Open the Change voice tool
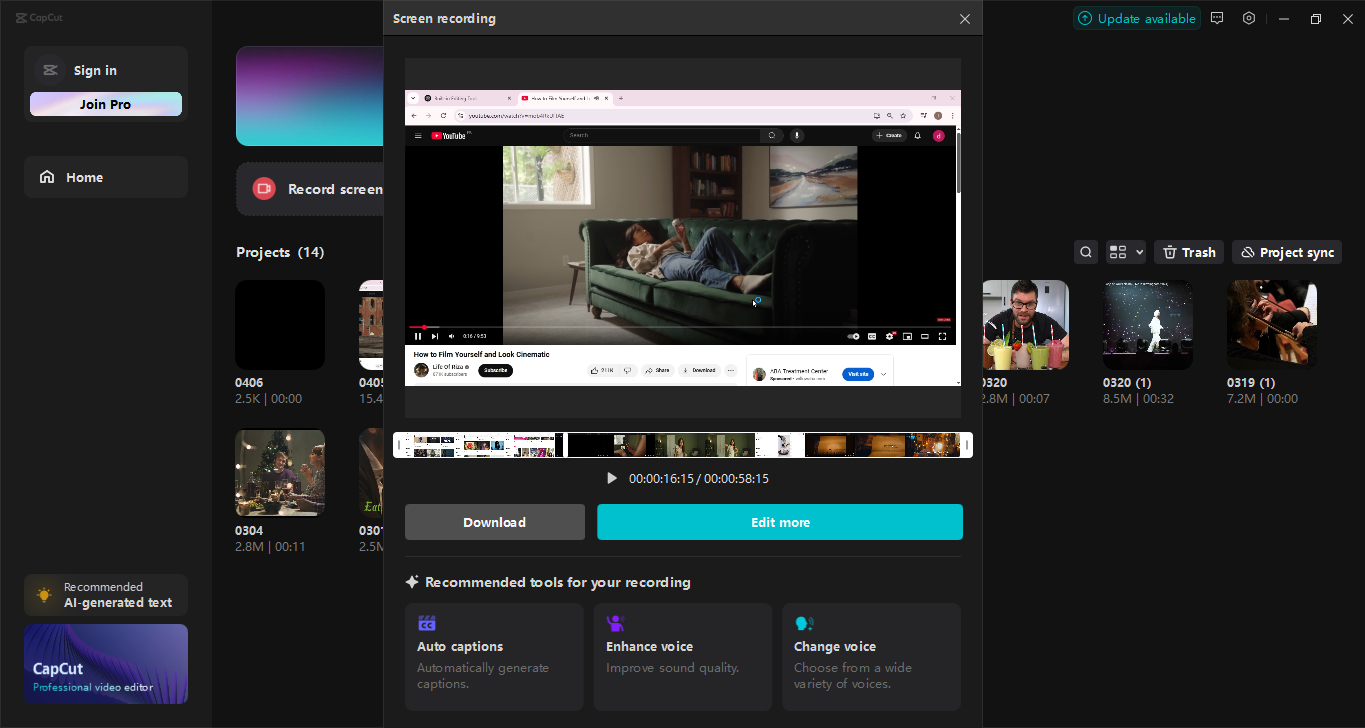Screen dimensions: 1365x728 tap(871, 656)
